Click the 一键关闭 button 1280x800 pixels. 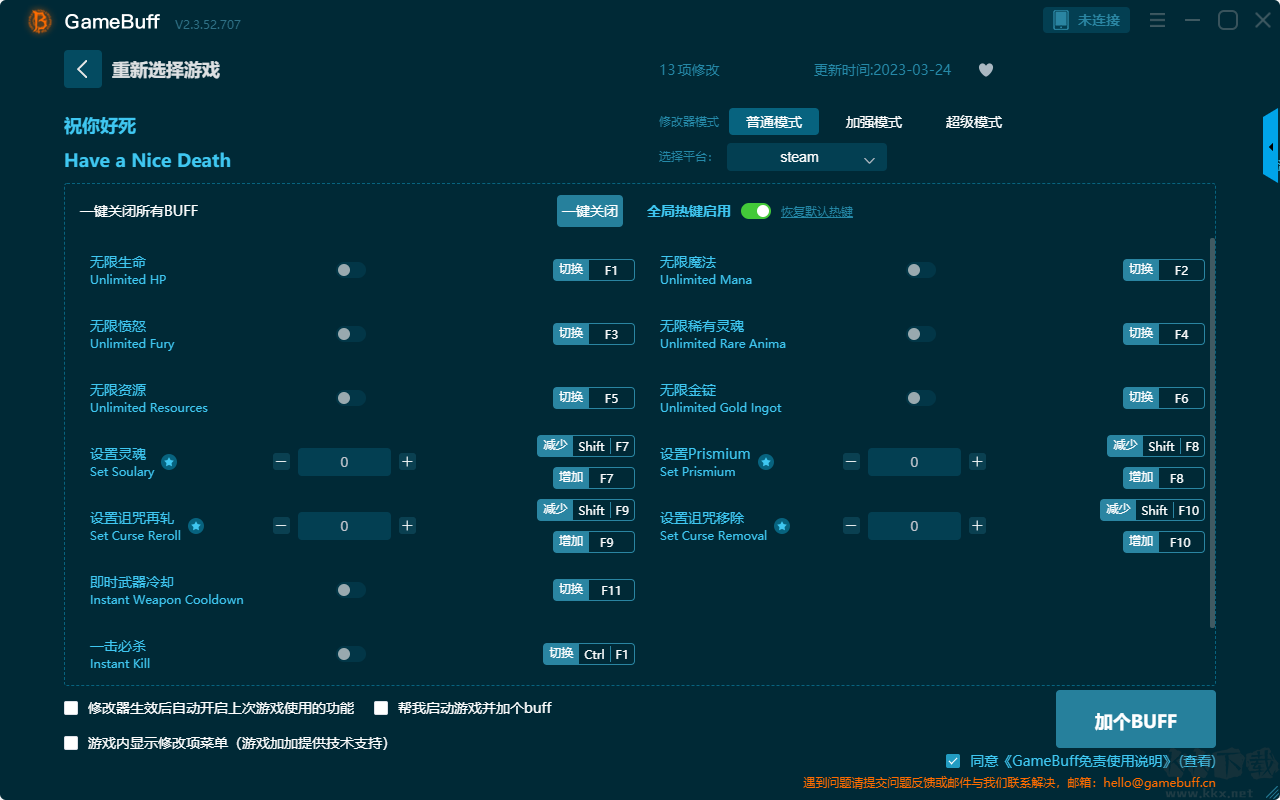[x=590, y=211]
